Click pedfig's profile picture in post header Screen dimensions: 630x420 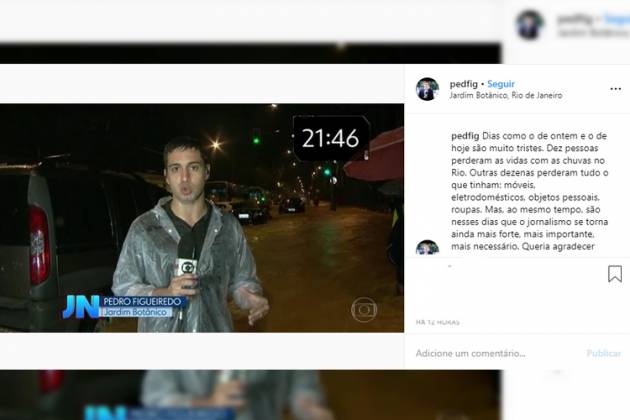pyautogui.click(x=427, y=89)
